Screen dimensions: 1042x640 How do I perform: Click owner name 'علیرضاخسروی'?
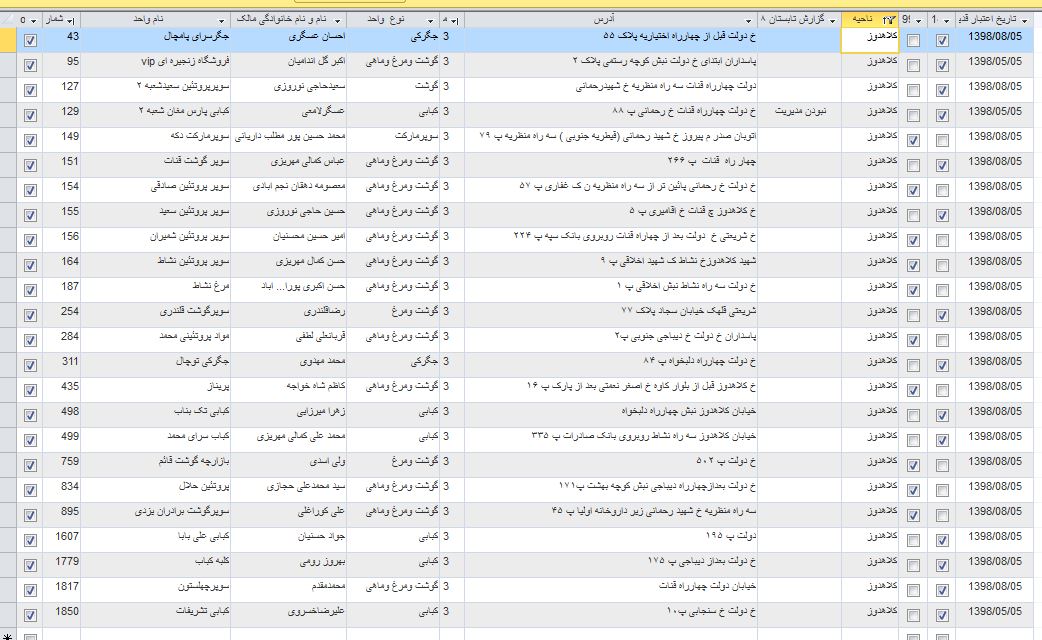[x=316, y=611]
